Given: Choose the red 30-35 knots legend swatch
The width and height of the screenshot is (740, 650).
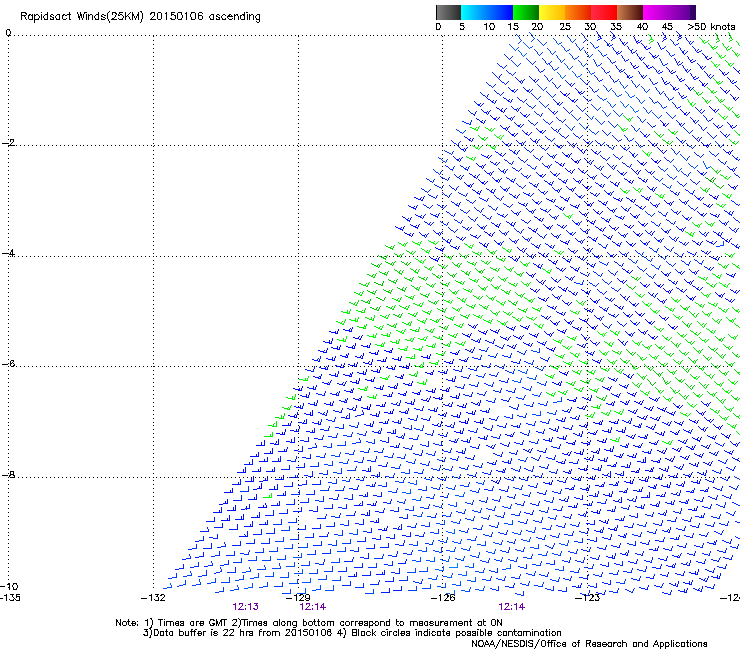Looking at the screenshot, I should pos(604,12).
